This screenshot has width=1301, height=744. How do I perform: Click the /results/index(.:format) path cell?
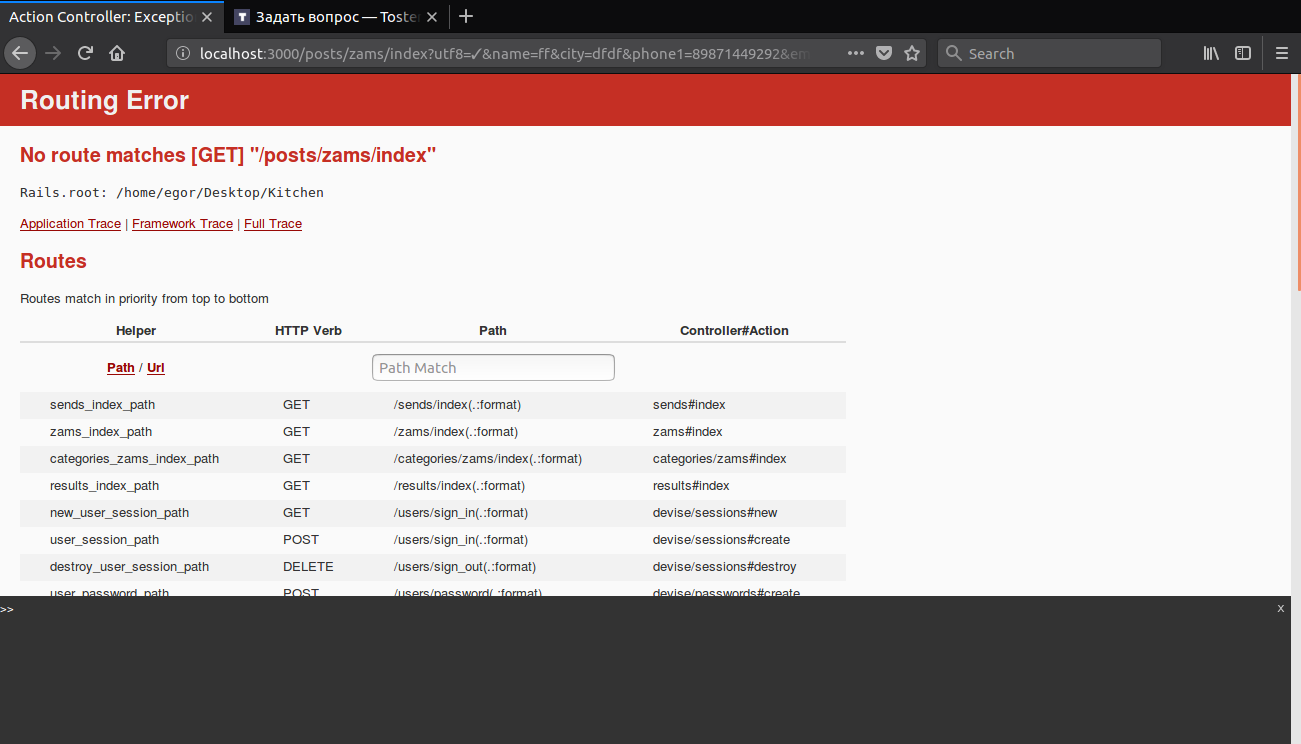[x=459, y=486]
